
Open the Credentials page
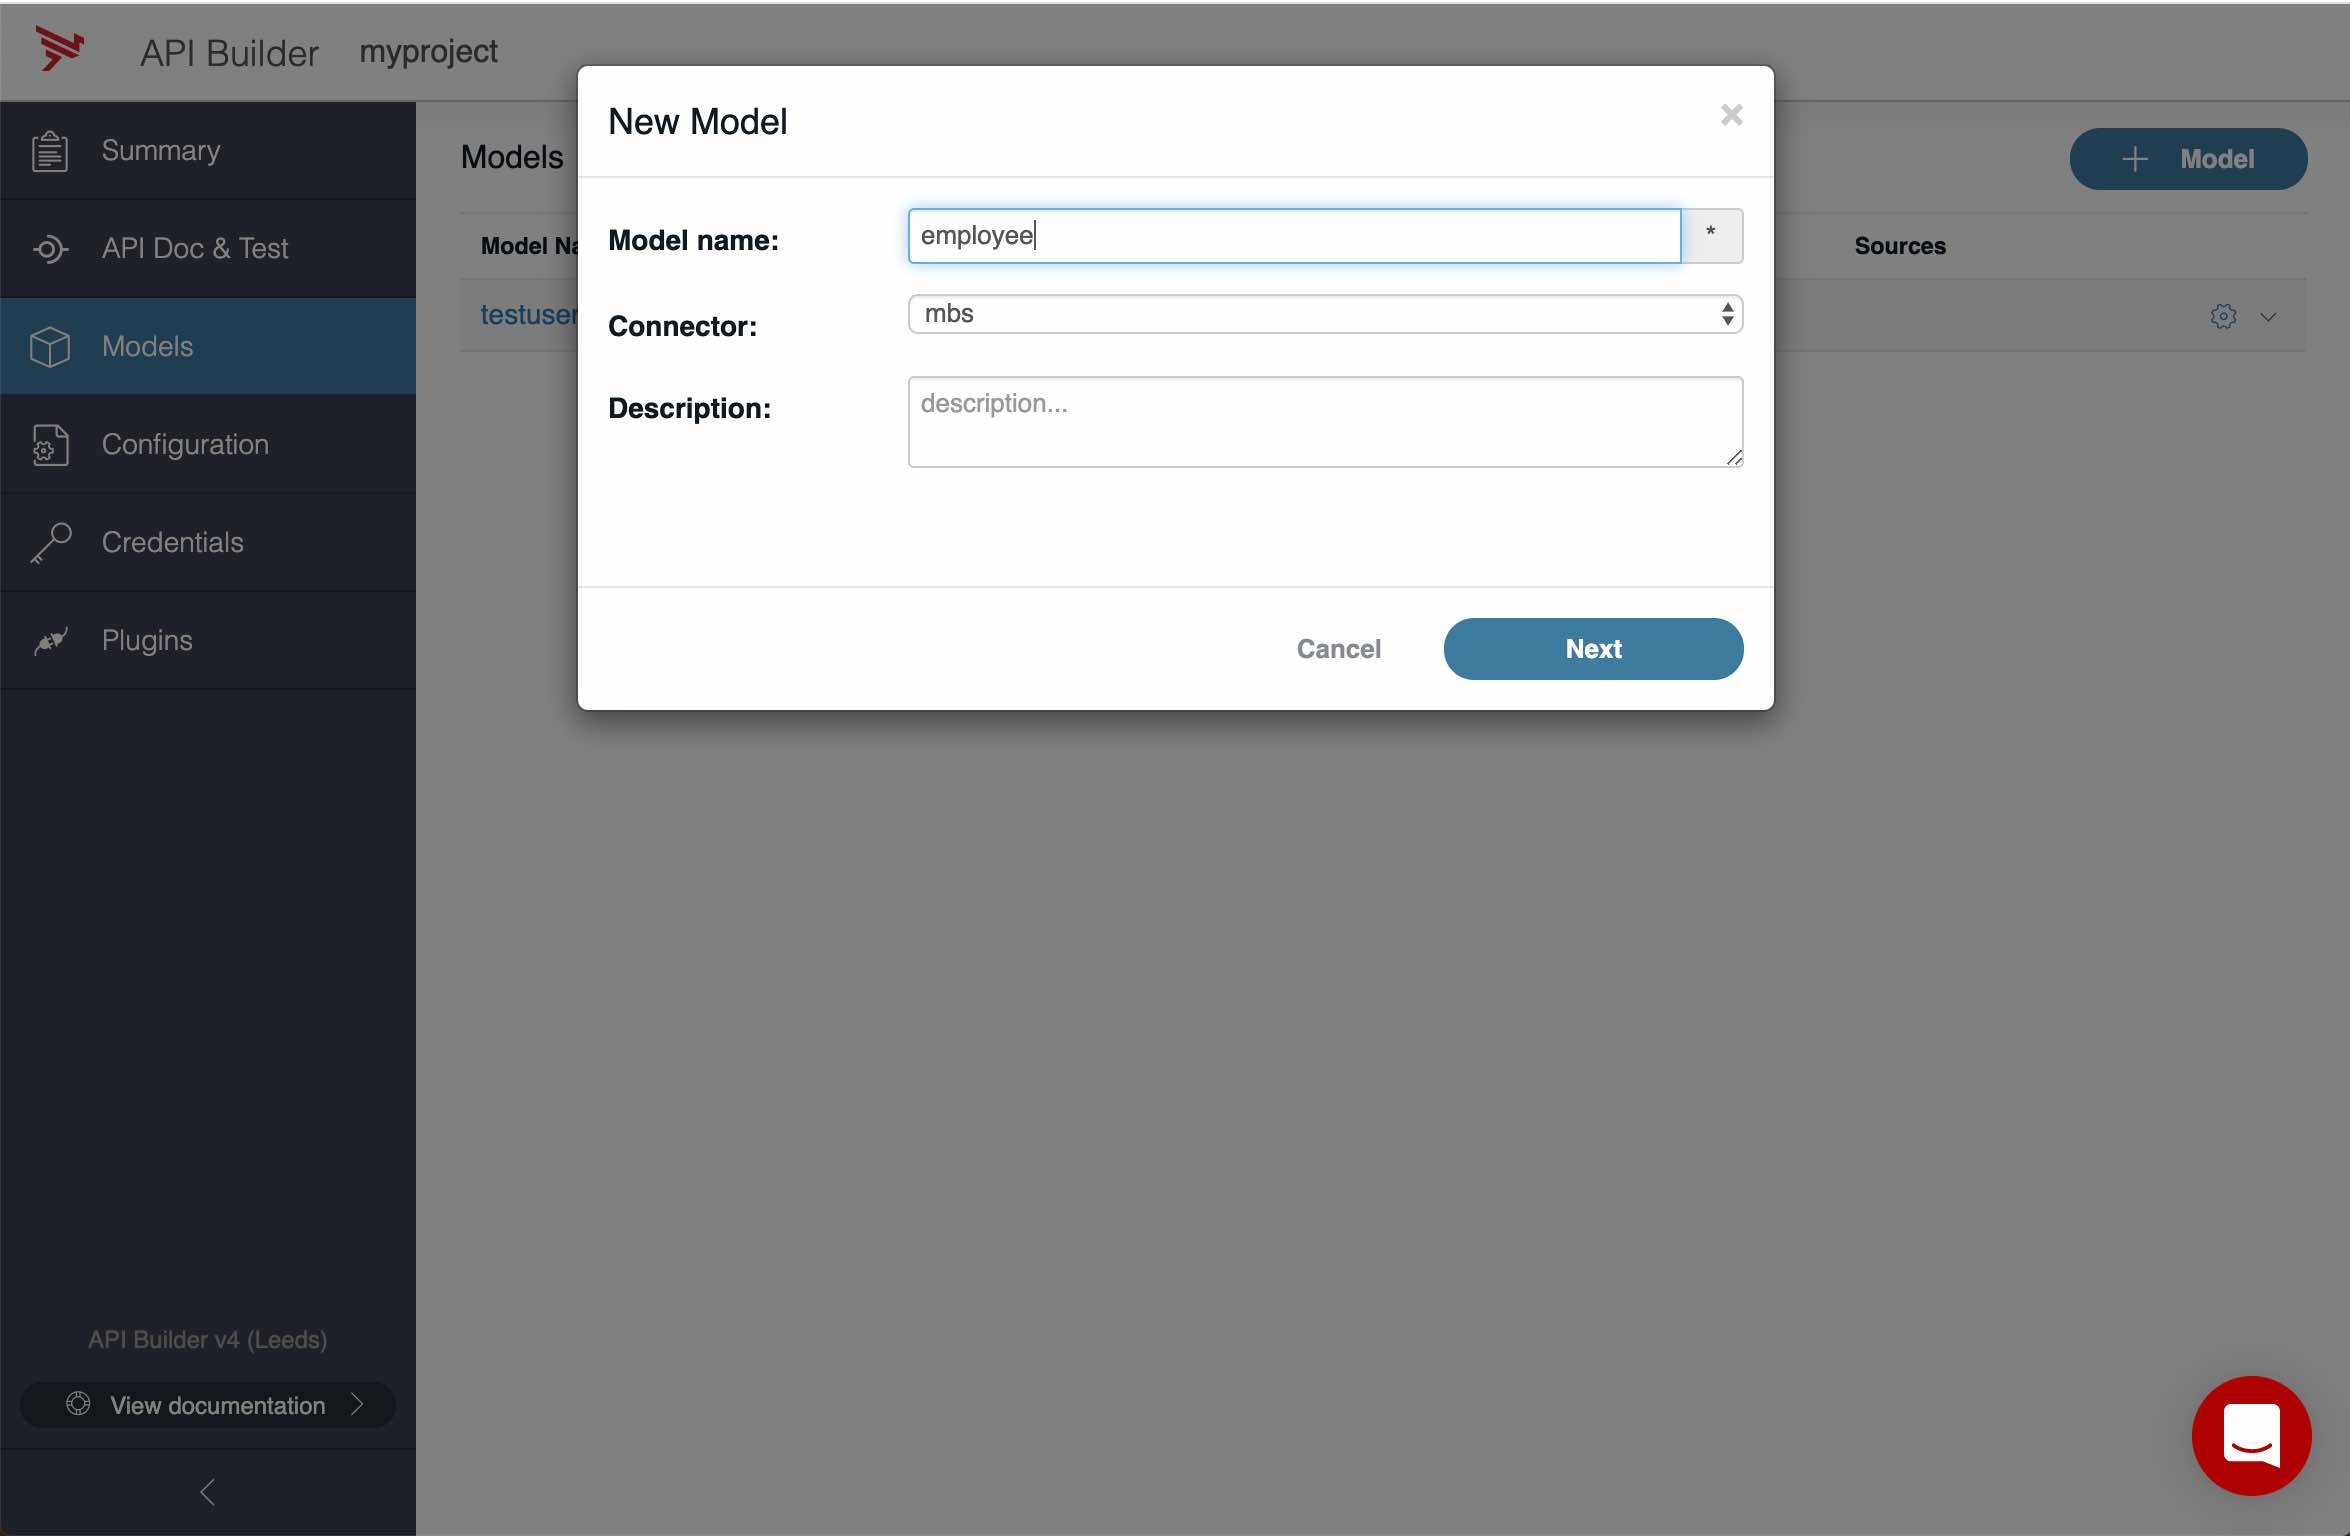click(208, 543)
